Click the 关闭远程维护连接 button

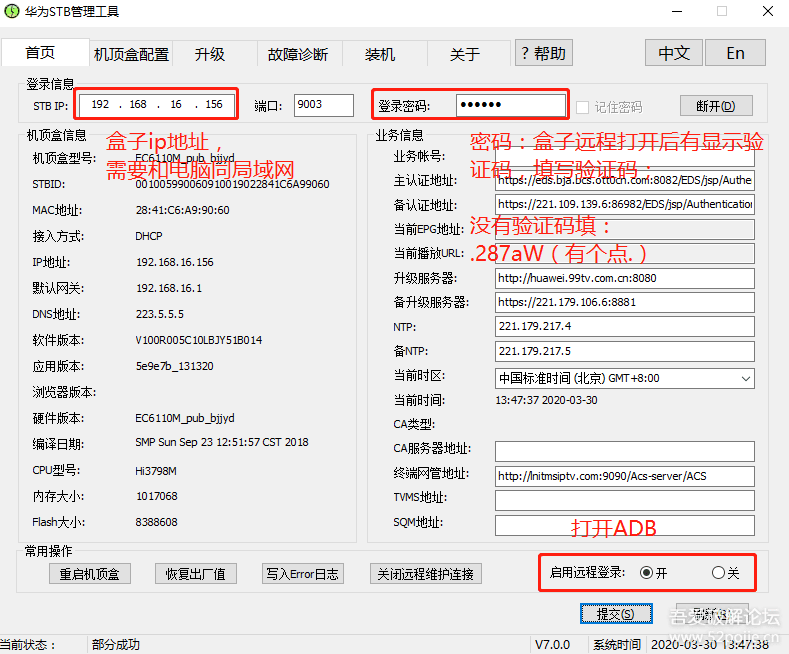click(x=426, y=574)
